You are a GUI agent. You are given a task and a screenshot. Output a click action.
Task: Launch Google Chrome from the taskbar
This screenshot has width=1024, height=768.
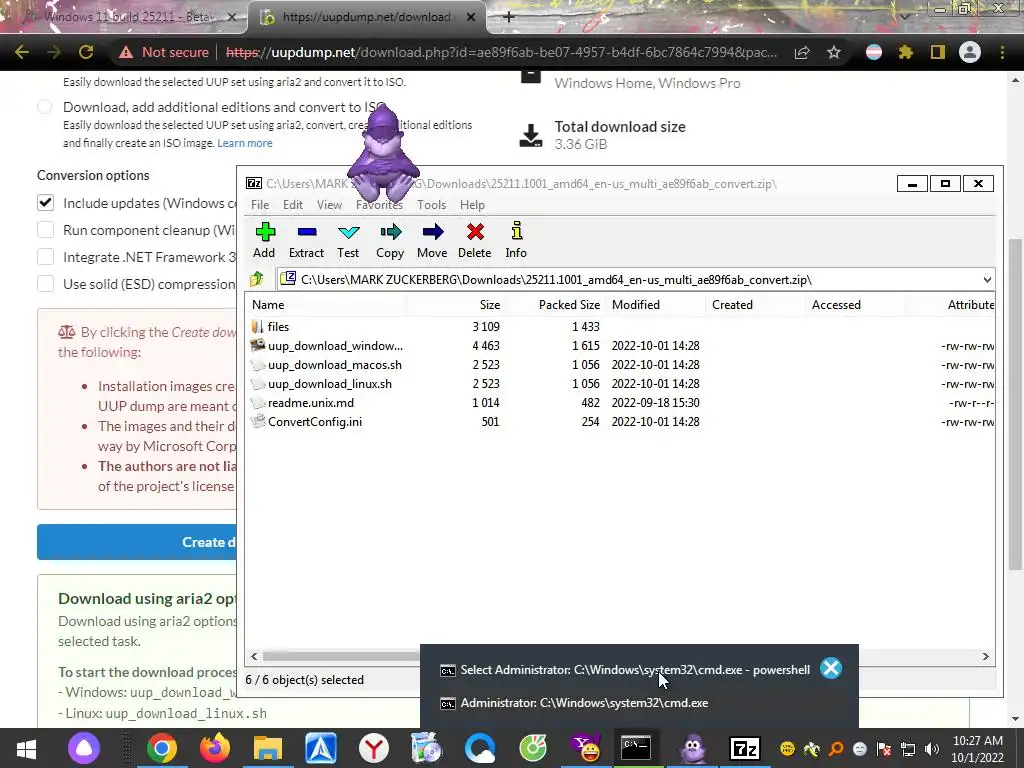point(161,748)
